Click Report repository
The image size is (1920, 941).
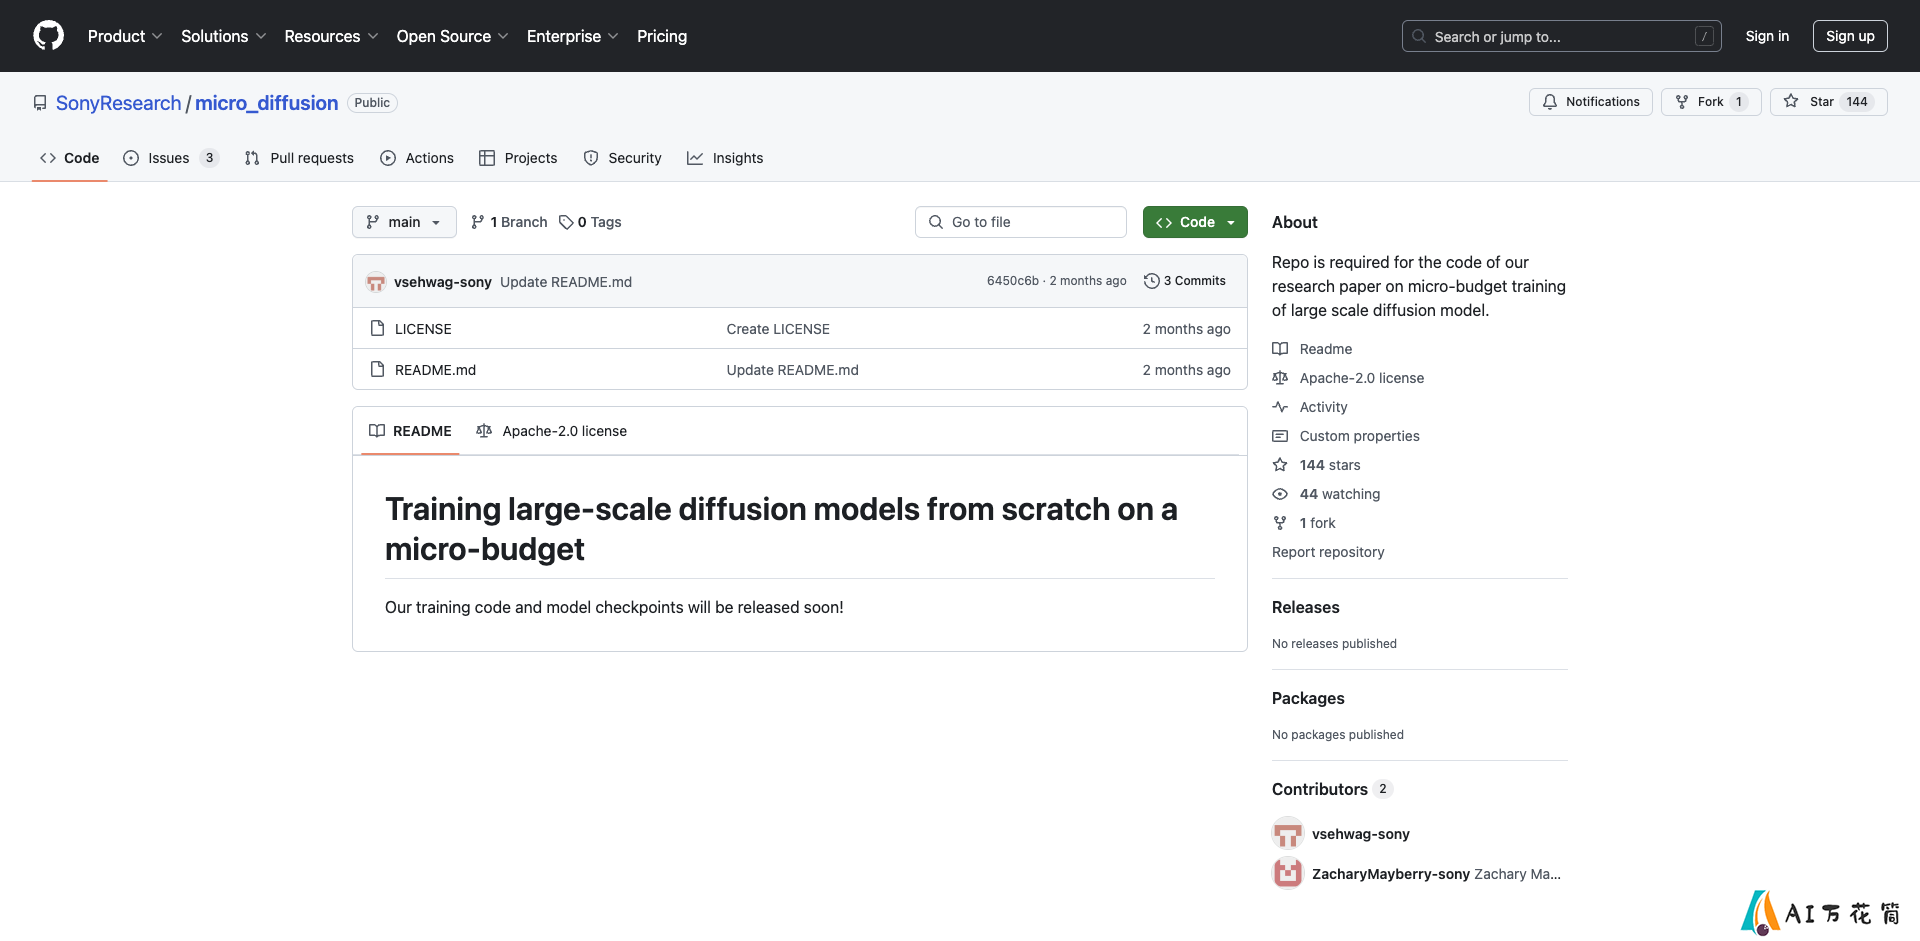(x=1328, y=552)
